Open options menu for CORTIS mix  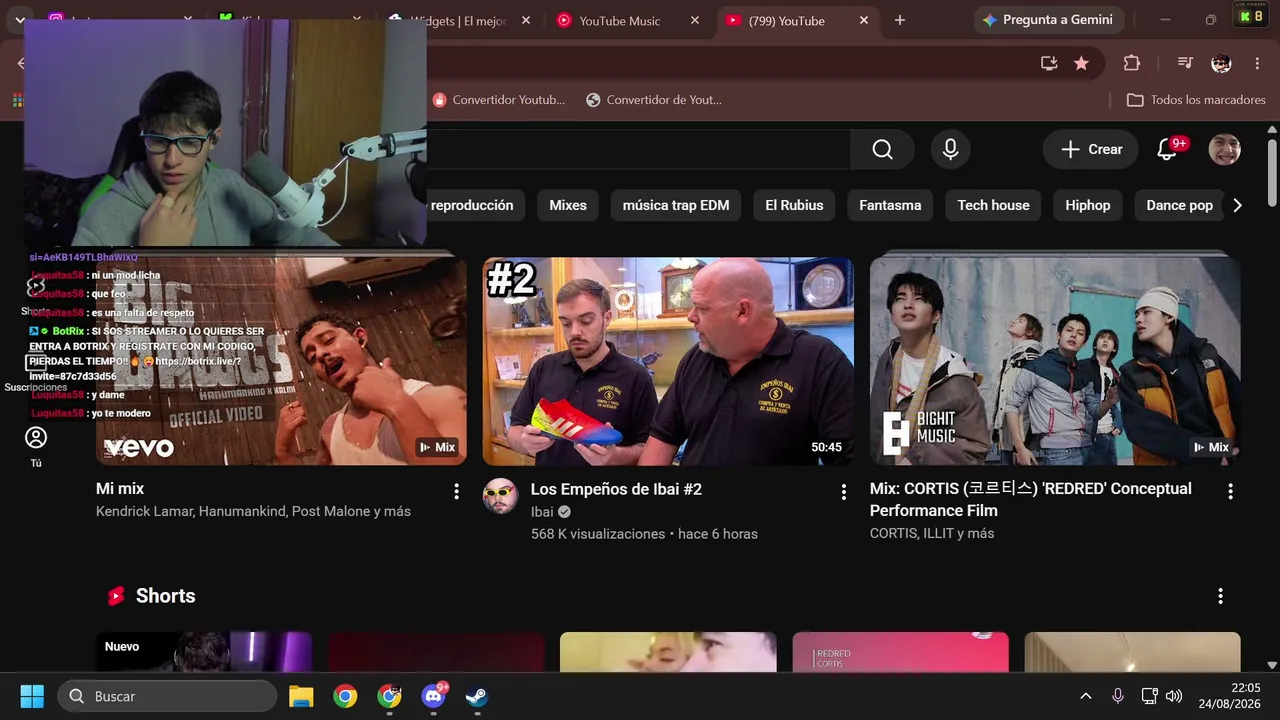pos(1230,491)
